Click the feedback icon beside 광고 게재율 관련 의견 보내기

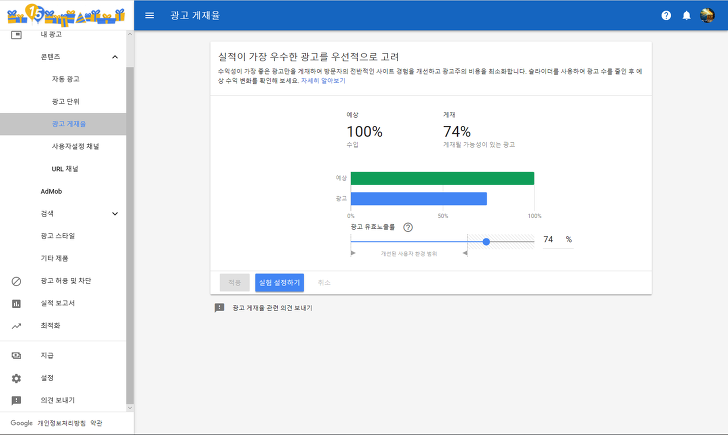[220, 308]
